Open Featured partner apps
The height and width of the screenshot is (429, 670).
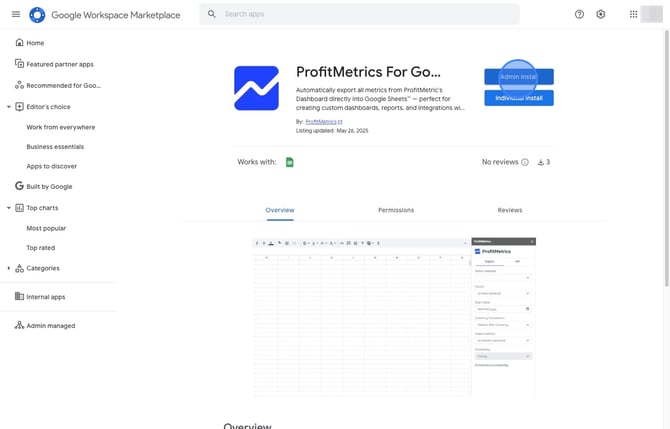pos(60,64)
